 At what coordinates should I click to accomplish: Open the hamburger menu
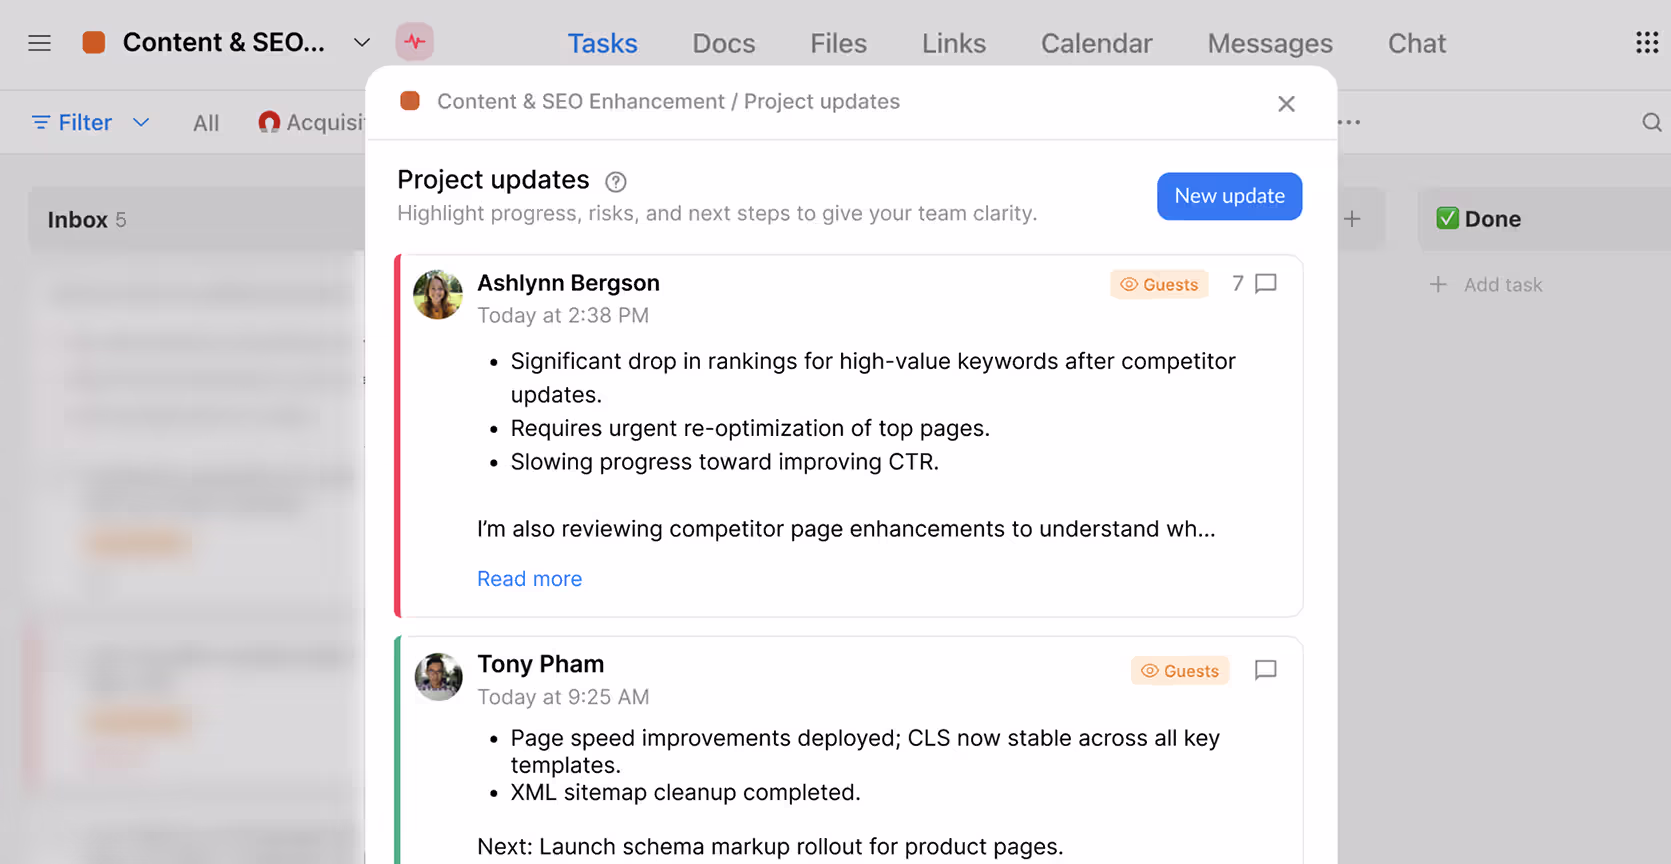pos(39,43)
